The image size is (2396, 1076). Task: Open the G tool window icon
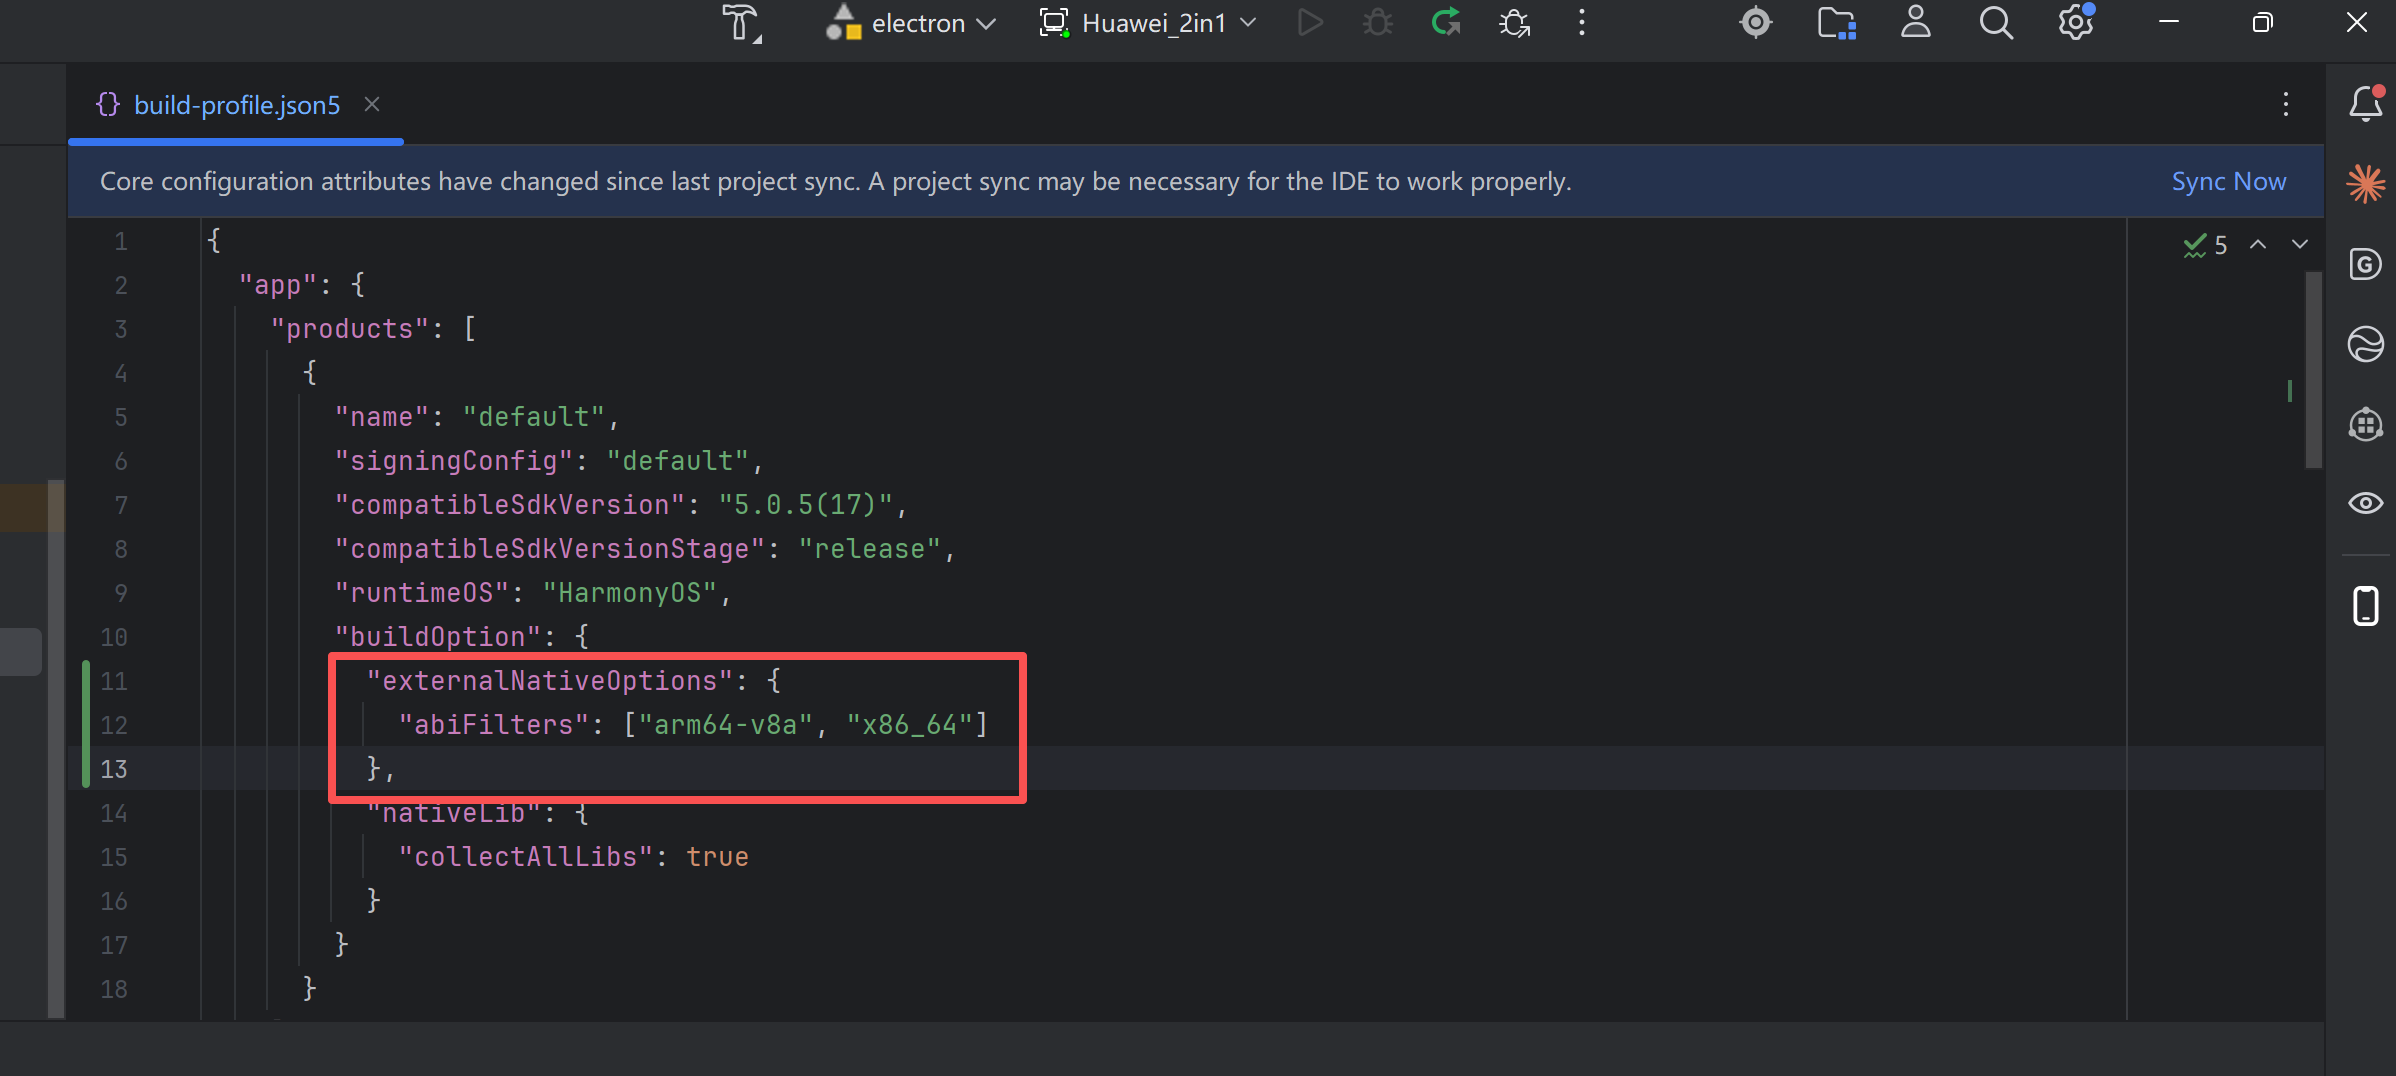click(x=2366, y=264)
